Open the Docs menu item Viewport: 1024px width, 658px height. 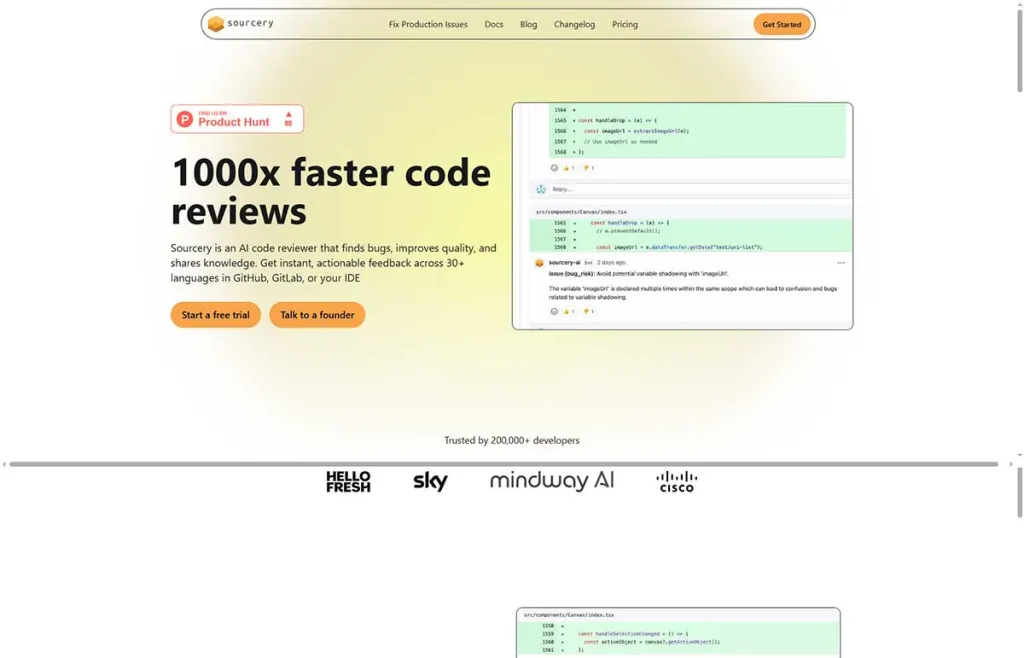point(493,24)
